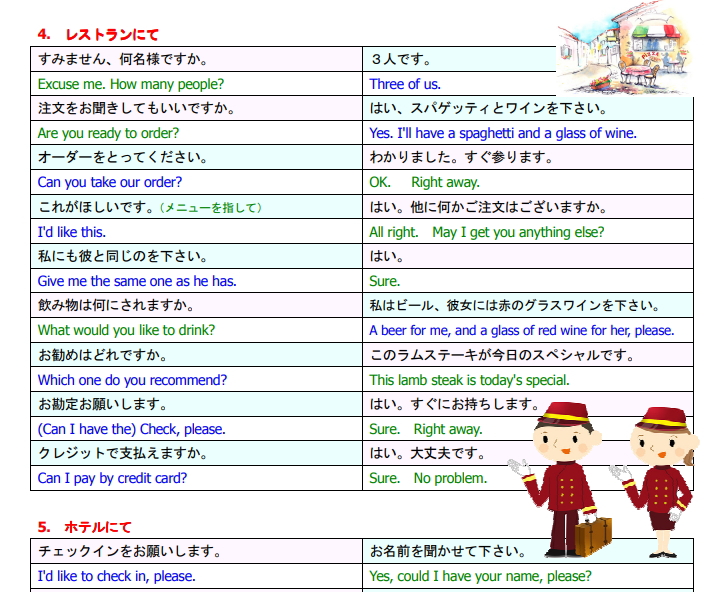This screenshot has height=592, width=726.
Task: Click the 'Three of us.' cell
Action: point(405,84)
